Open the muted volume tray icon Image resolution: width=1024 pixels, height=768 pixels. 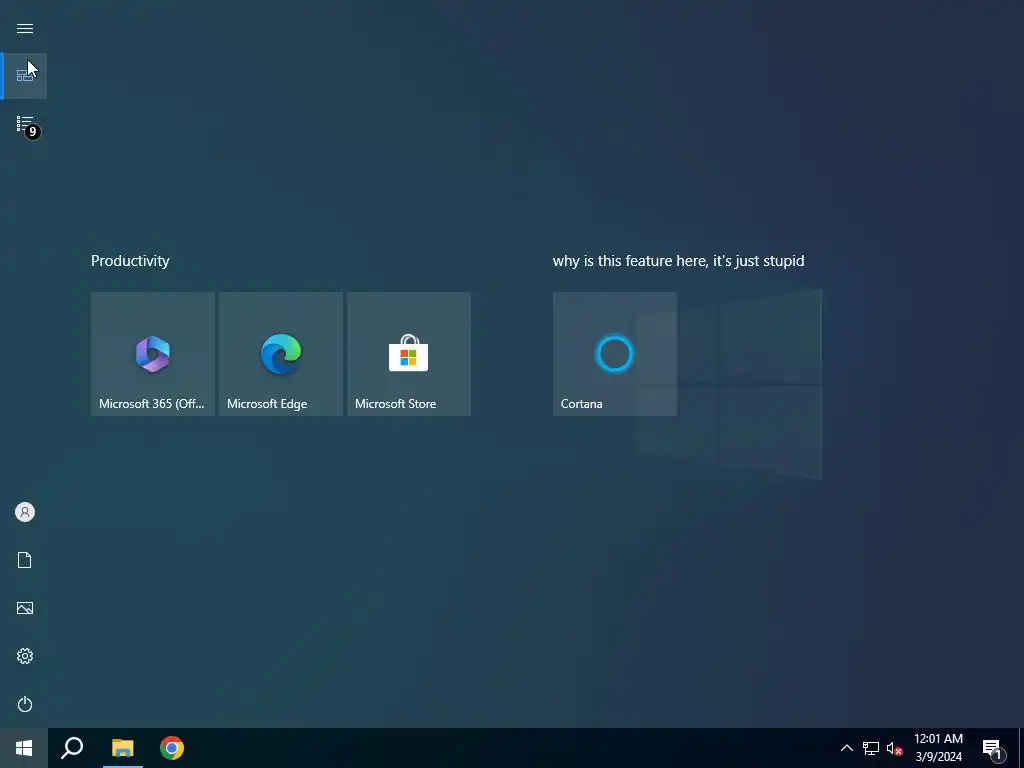coord(894,748)
